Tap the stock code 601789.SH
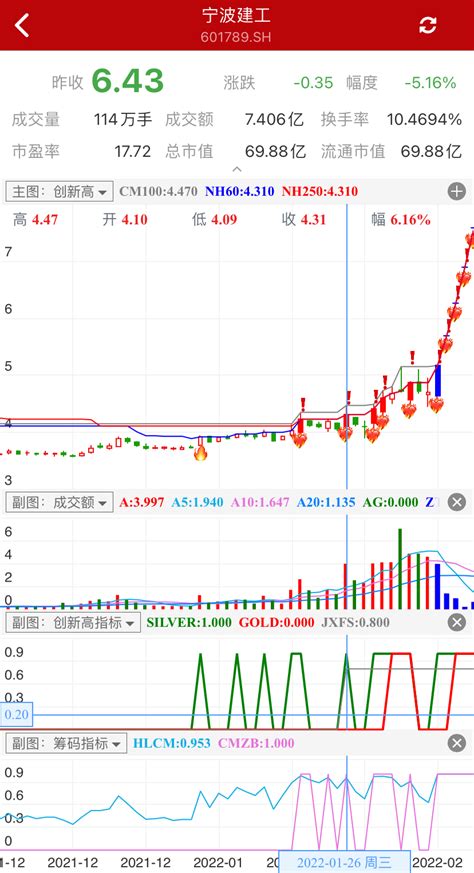474x873 pixels. click(237, 37)
